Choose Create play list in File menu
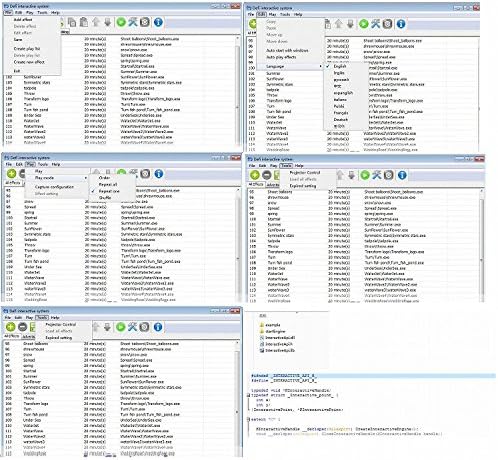498x460 pixels. (x=27, y=49)
